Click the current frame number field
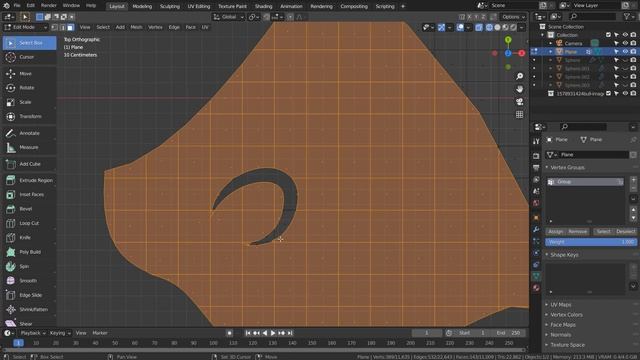 tap(427, 333)
